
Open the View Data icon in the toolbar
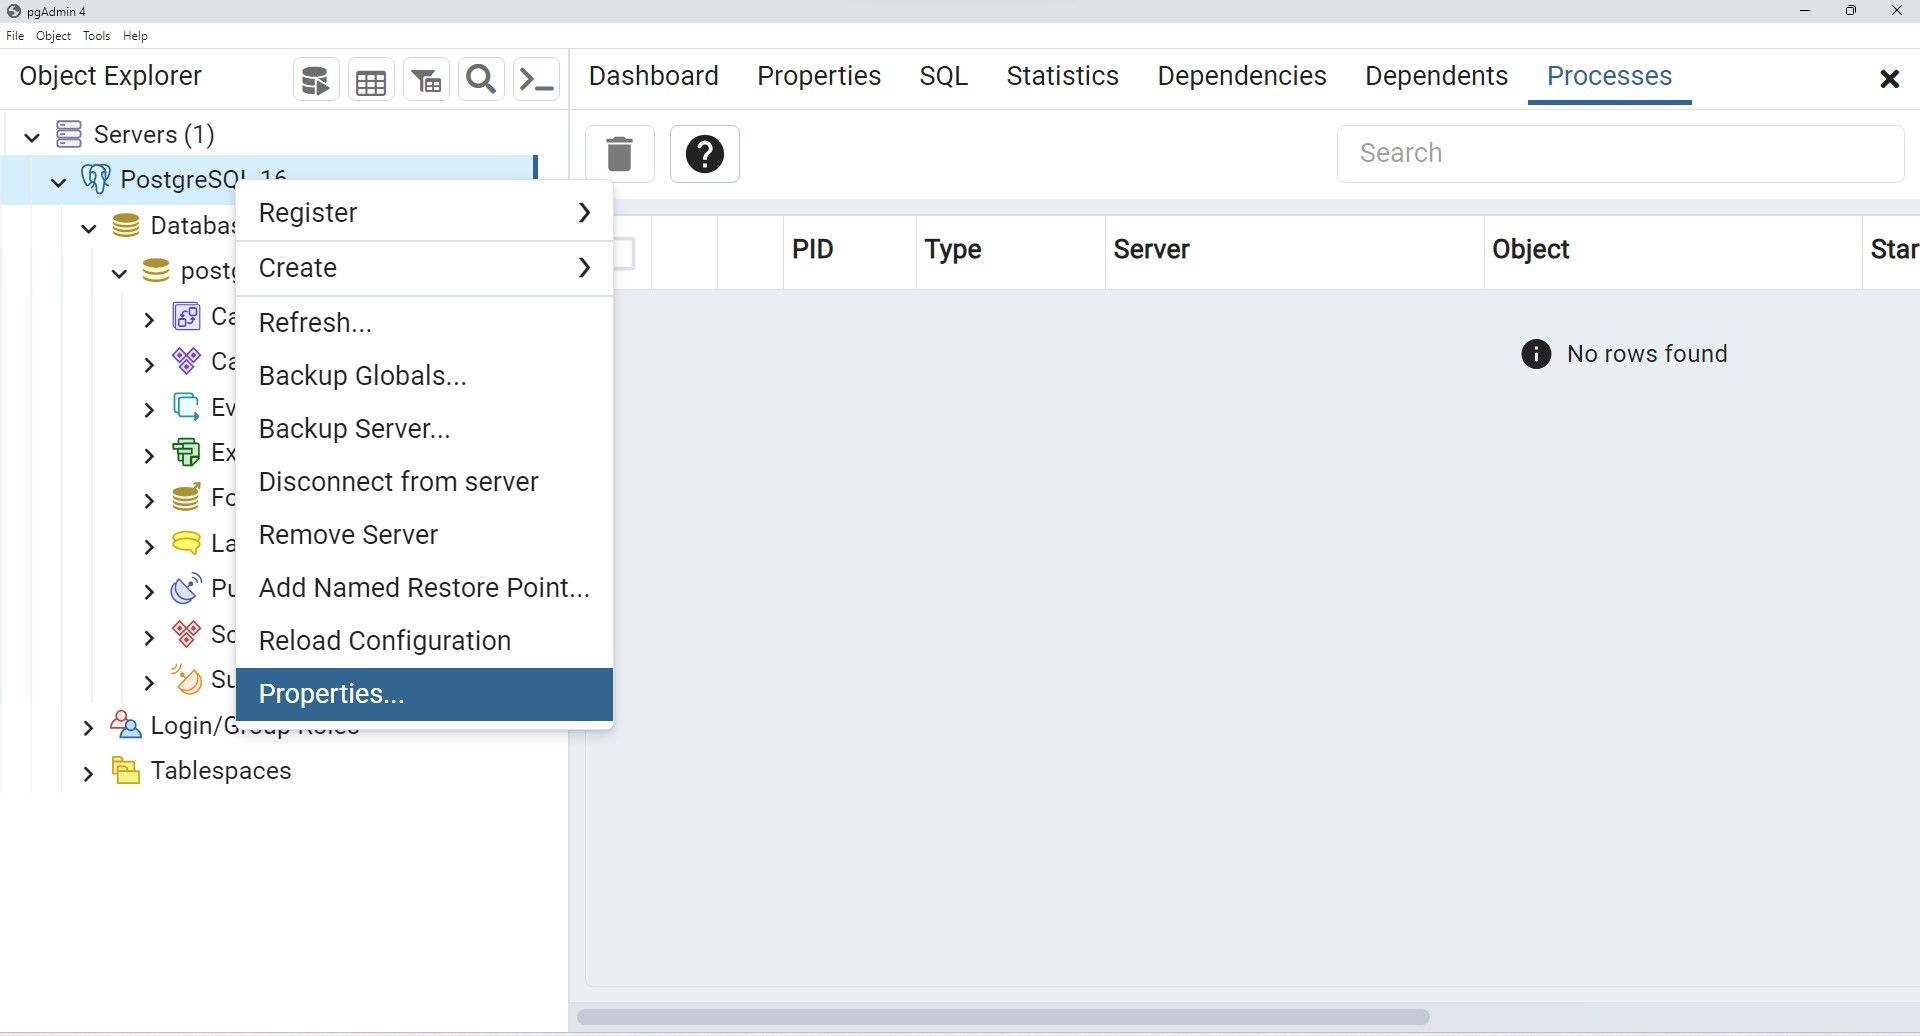click(370, 78)
